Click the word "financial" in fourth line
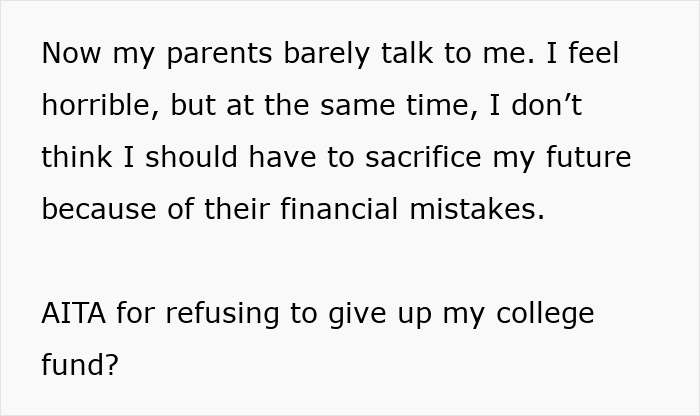The height and width of the screenshot is (416, 700). click(x=339, y=209)
